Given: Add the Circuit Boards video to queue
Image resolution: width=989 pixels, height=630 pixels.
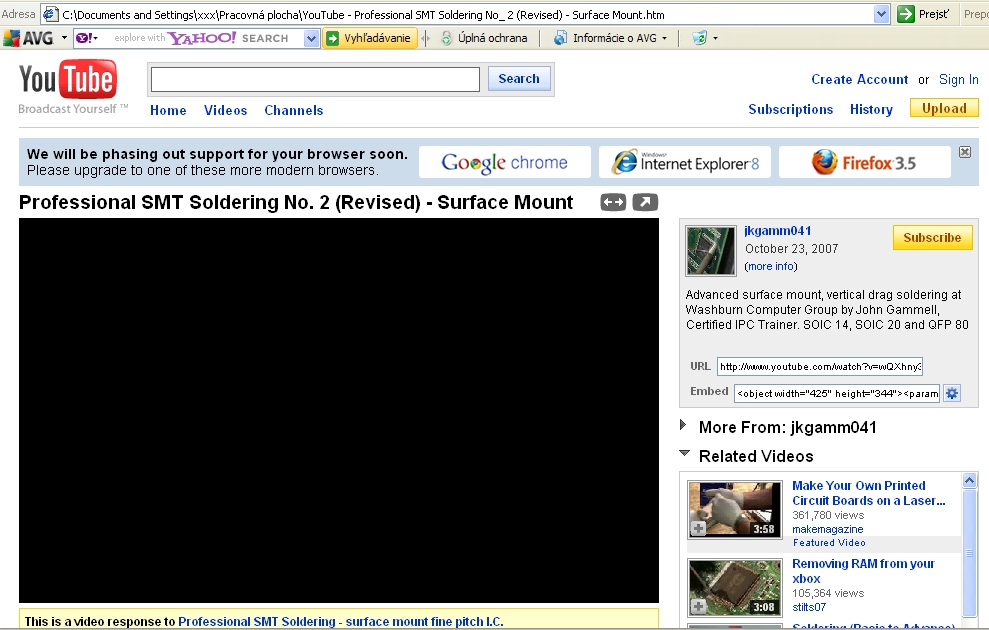Looking at the screenshot, I should 698,528.
